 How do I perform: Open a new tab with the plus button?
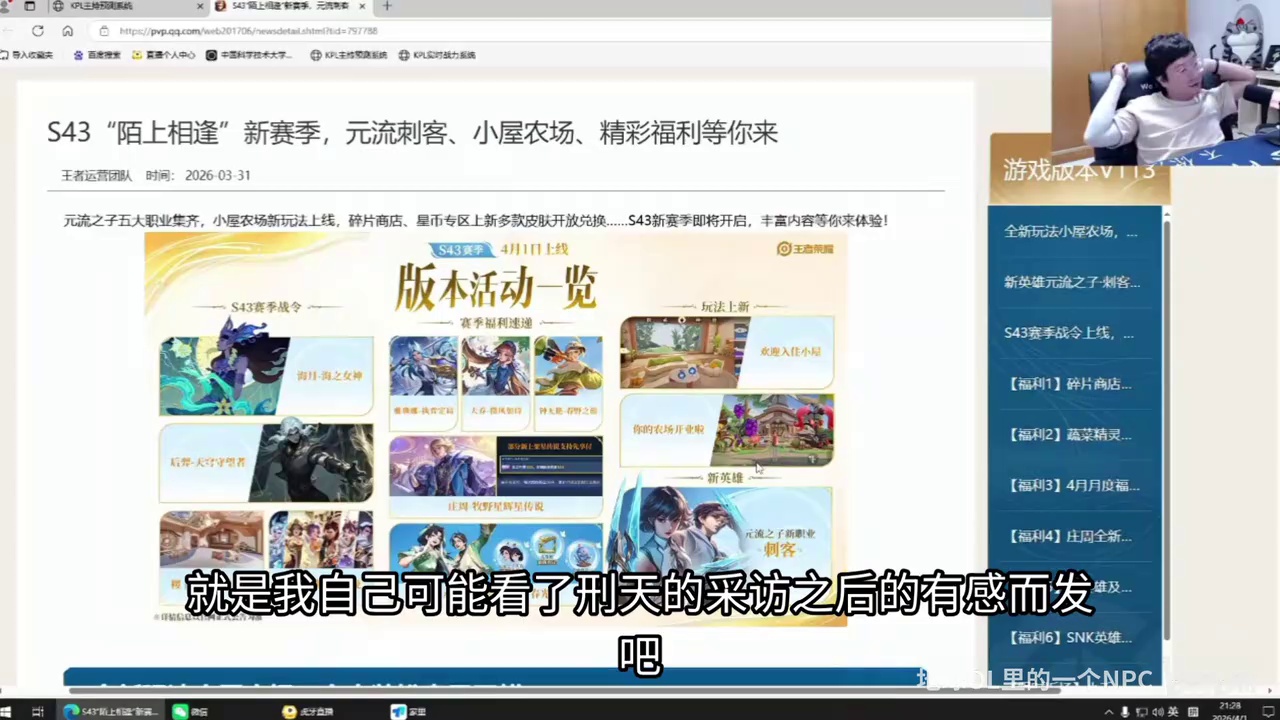coord(386,7)
